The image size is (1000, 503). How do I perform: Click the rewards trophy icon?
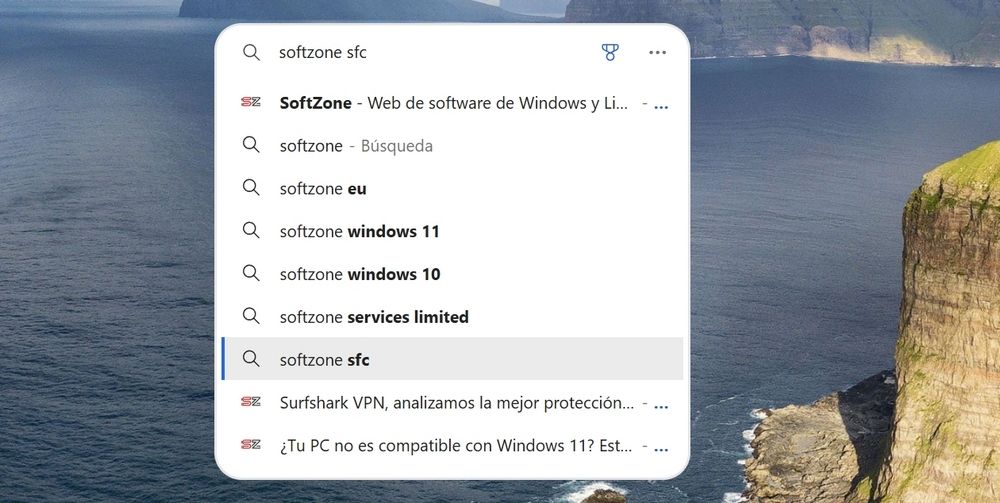pos(610,52)
